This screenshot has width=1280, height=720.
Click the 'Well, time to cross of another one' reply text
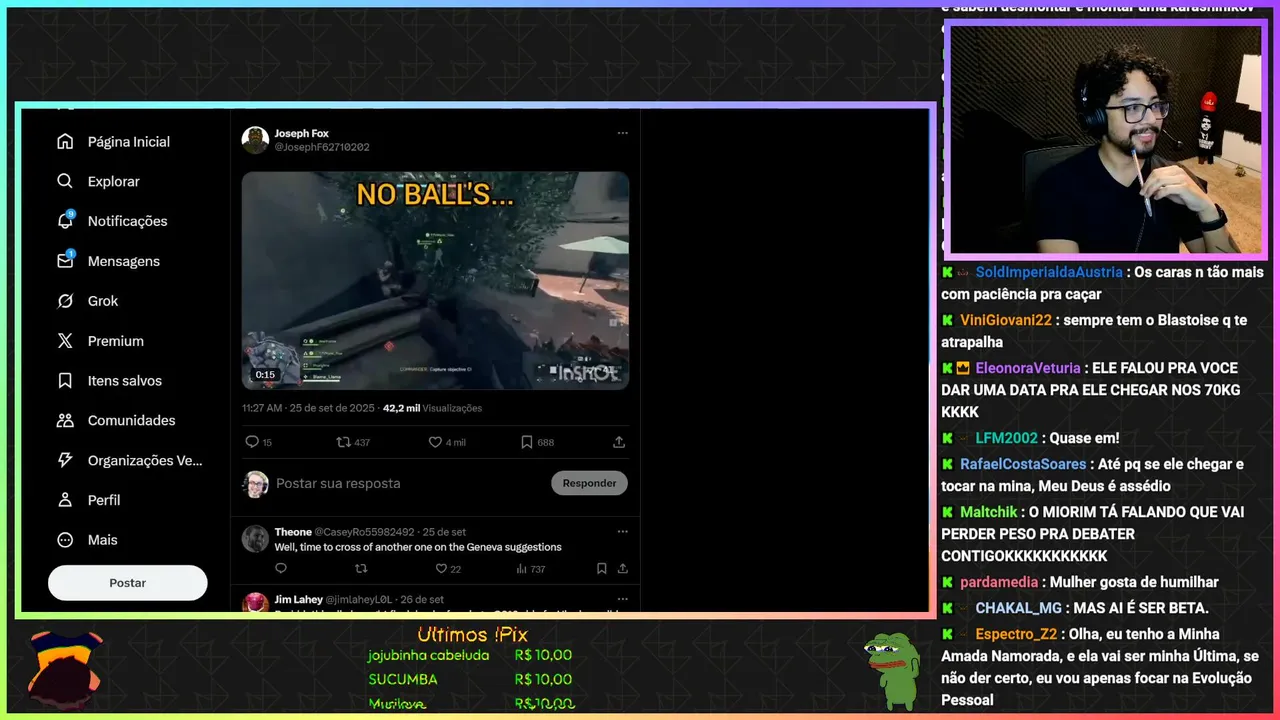coord(418,547)
